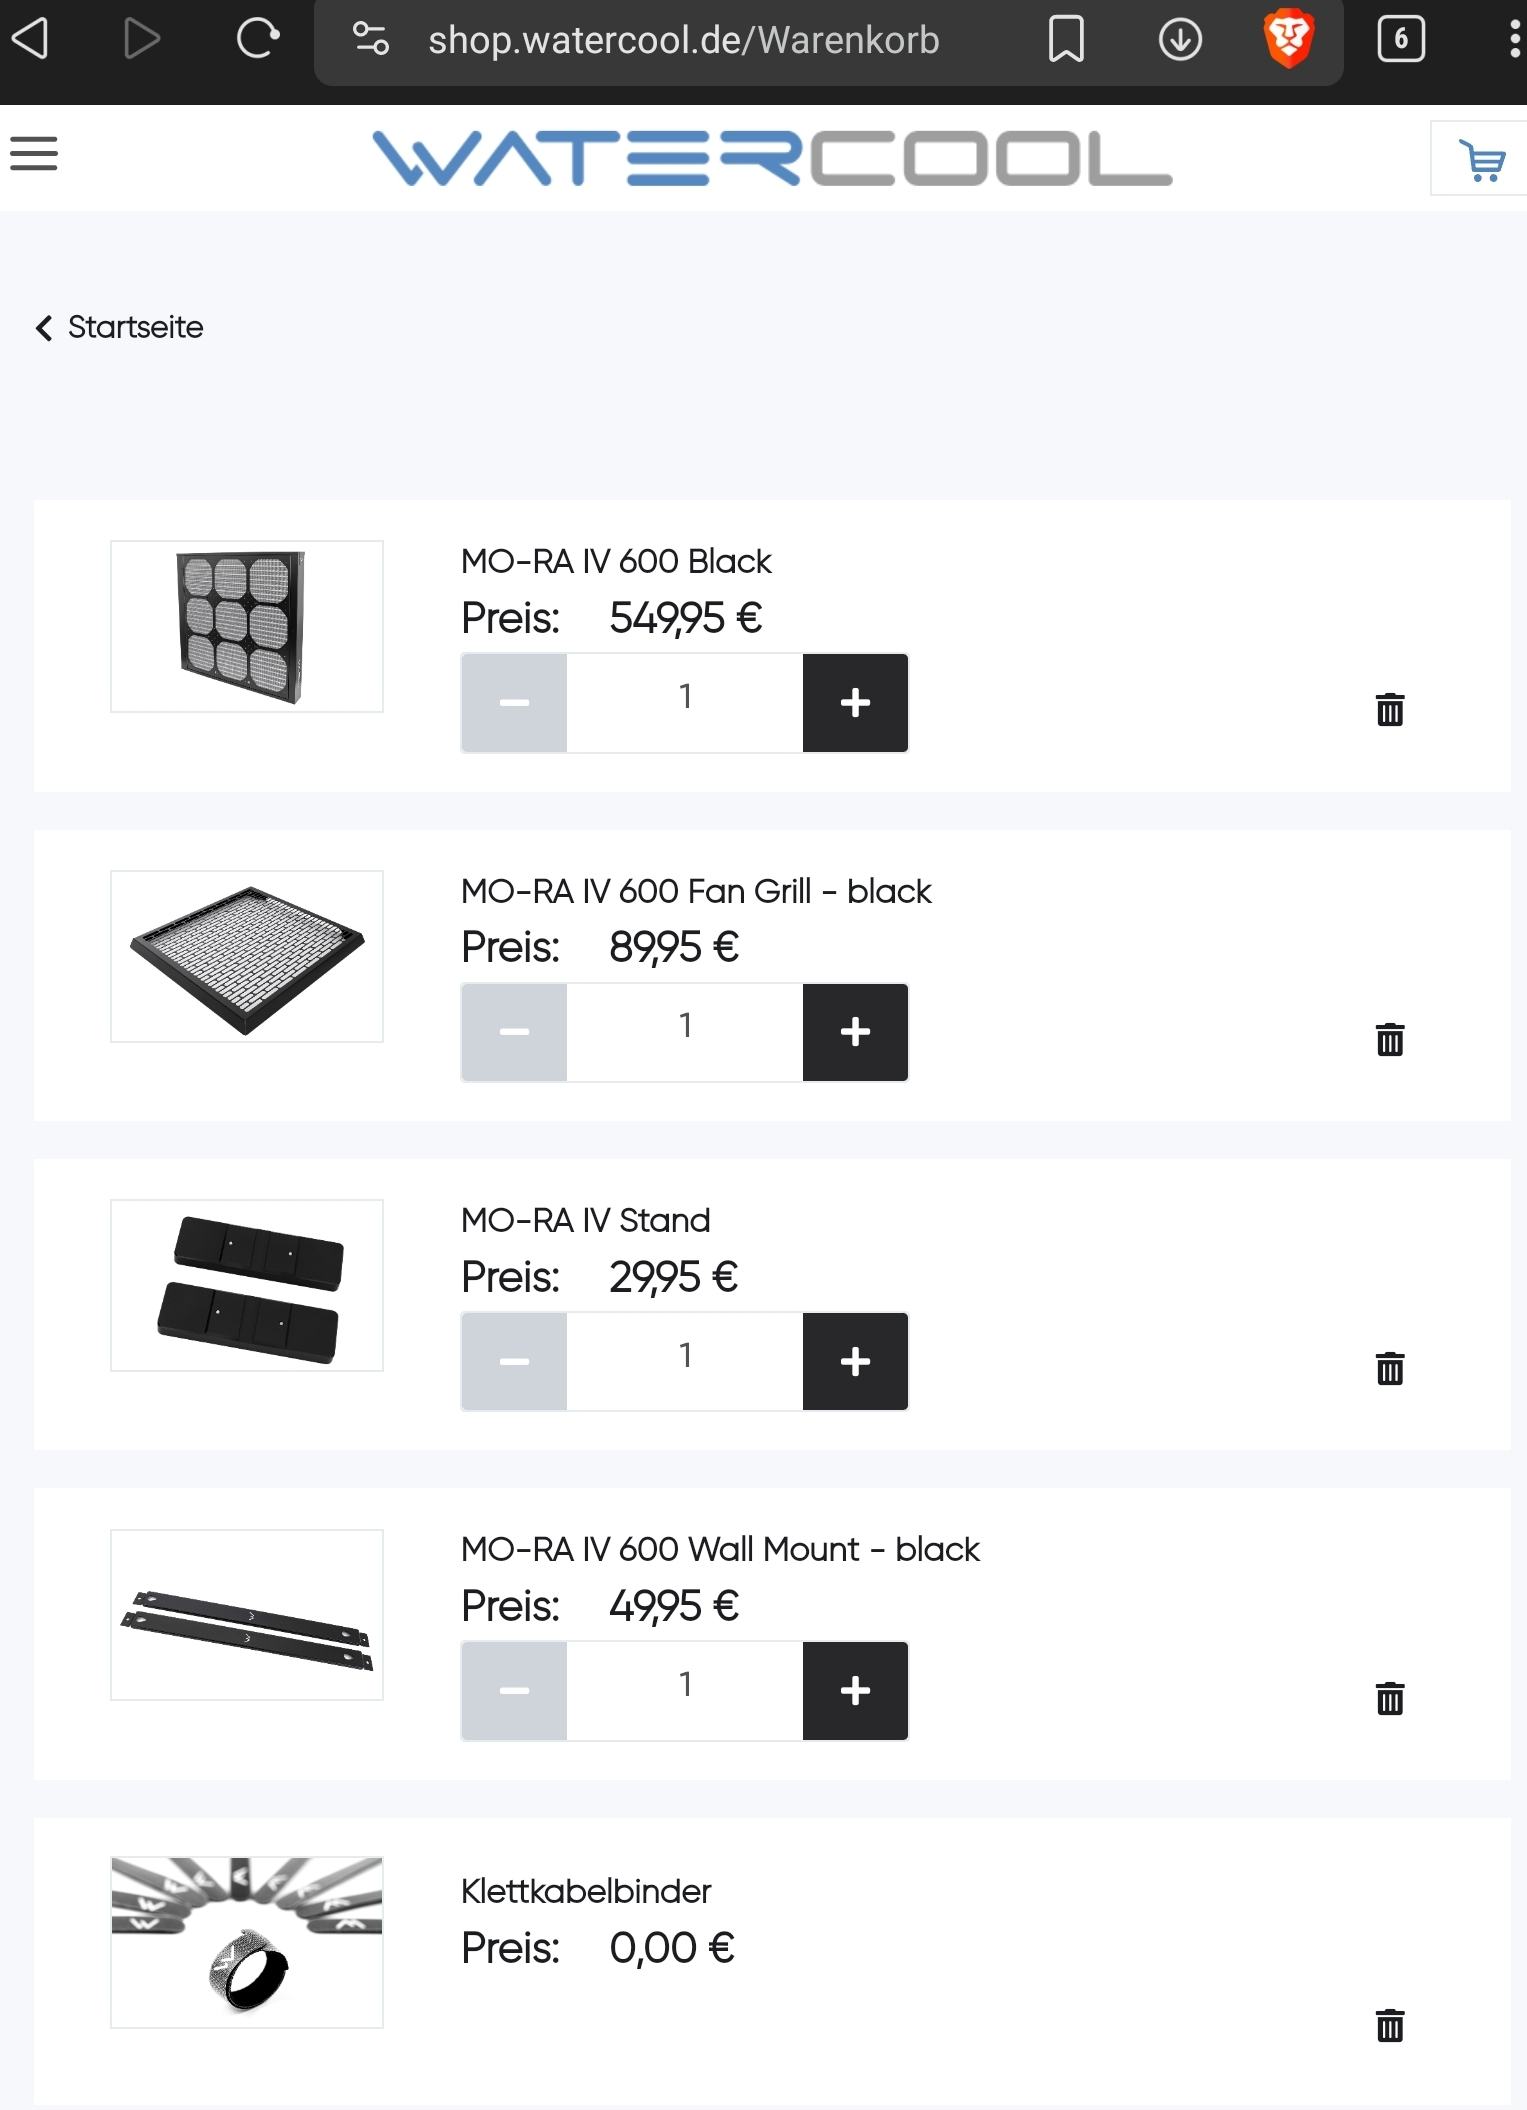Click the shop.watercool.de address bar
This screenshot has width=1527, height=2110.
683,41
